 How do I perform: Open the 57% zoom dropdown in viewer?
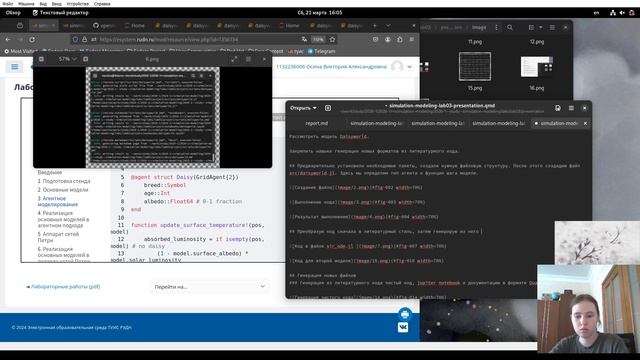[67, 59]
